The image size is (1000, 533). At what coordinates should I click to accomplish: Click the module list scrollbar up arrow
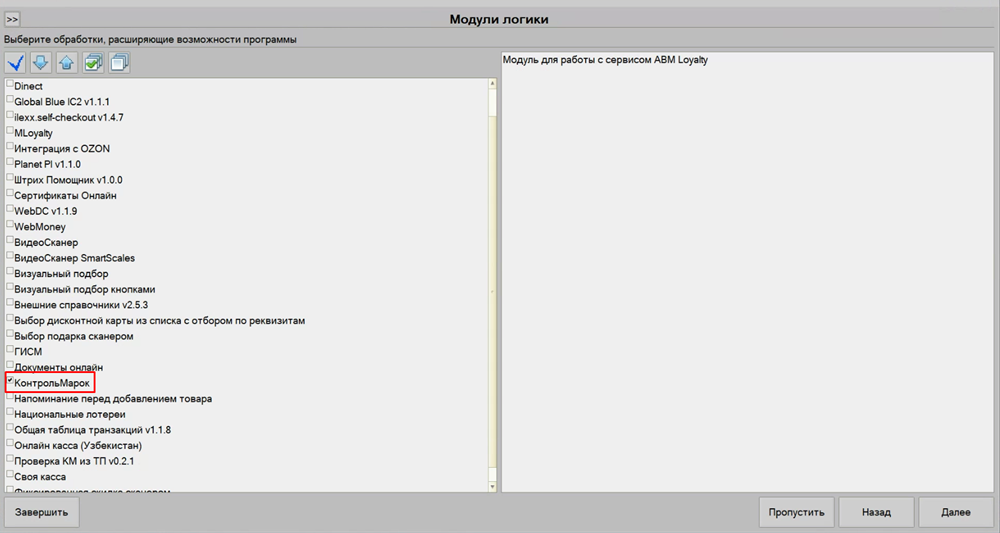492,83
